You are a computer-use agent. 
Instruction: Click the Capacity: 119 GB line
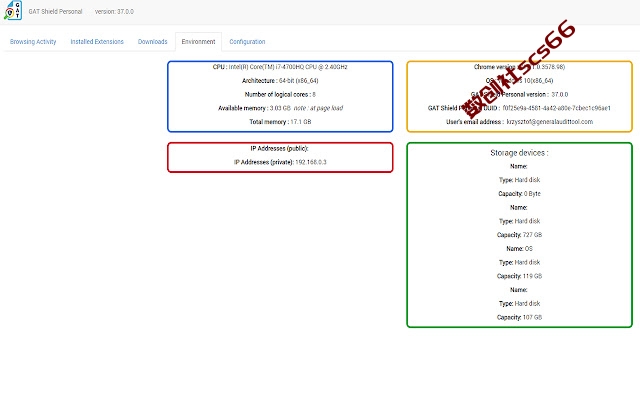click(x=519, y=276)
